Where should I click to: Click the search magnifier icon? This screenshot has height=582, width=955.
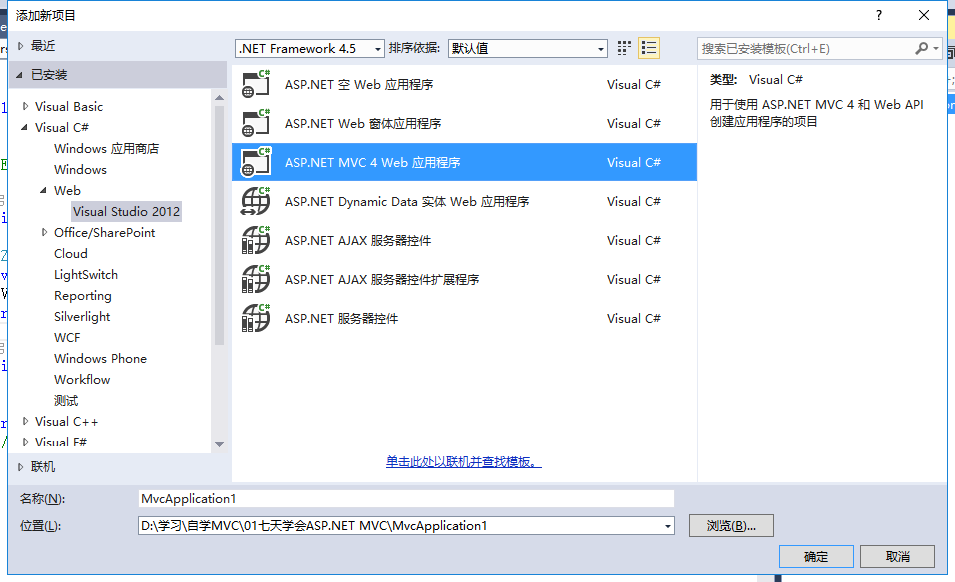922,48
